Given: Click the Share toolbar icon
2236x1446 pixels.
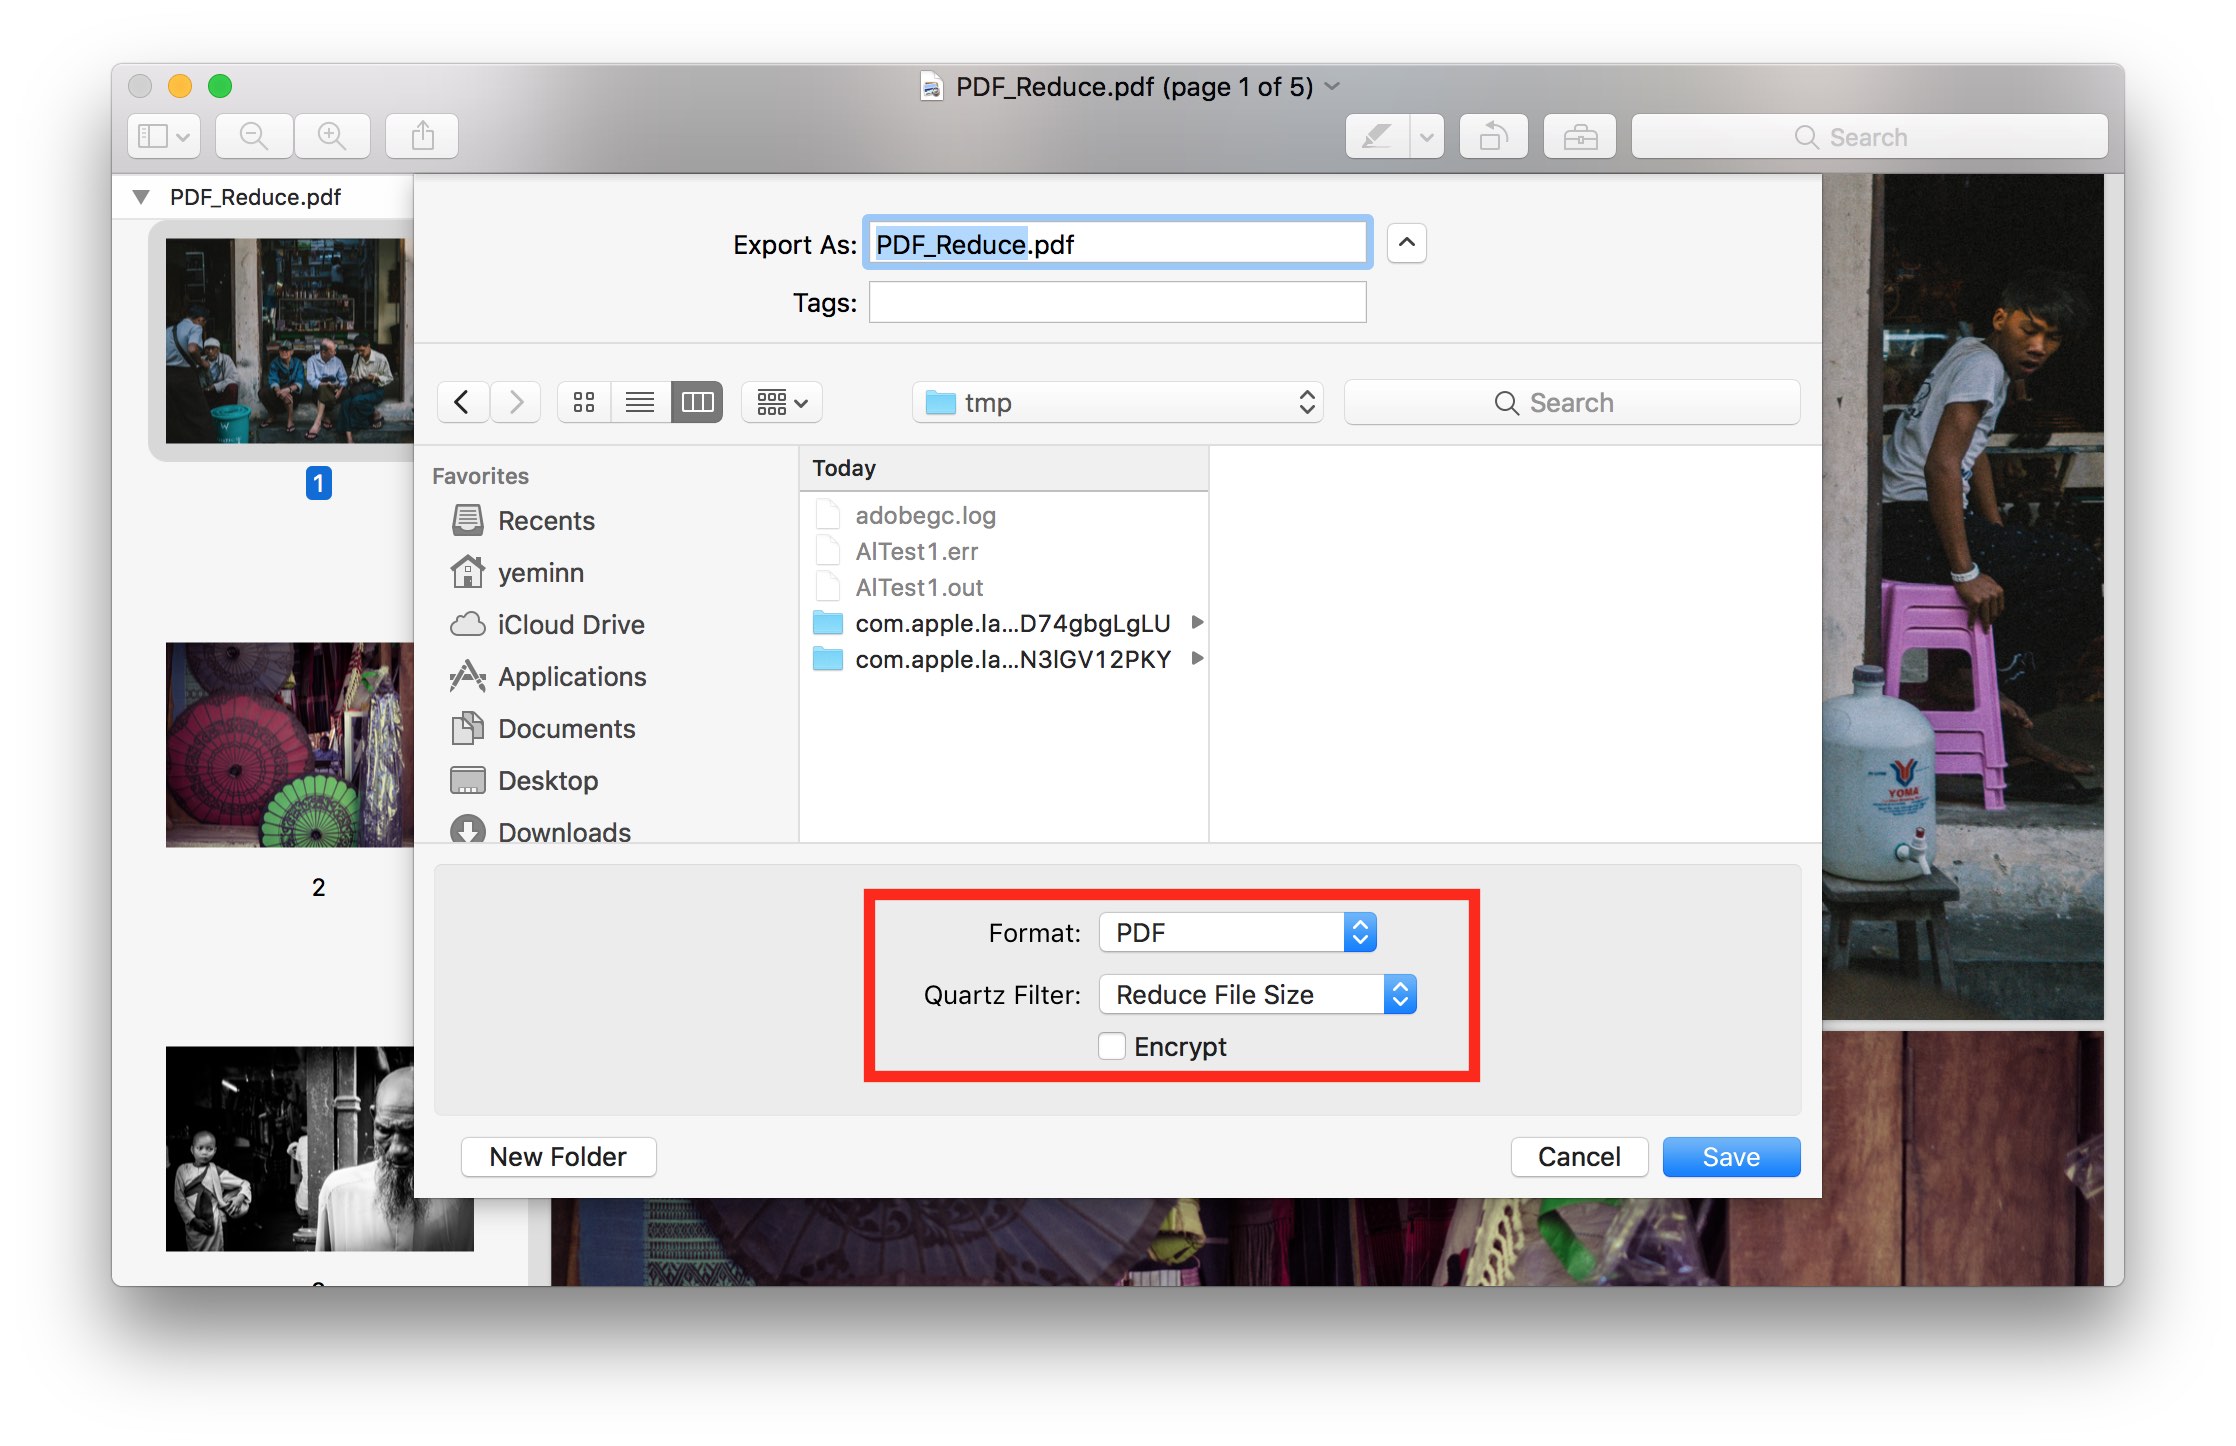Looking at the screenshot, I should coord(423,136).
